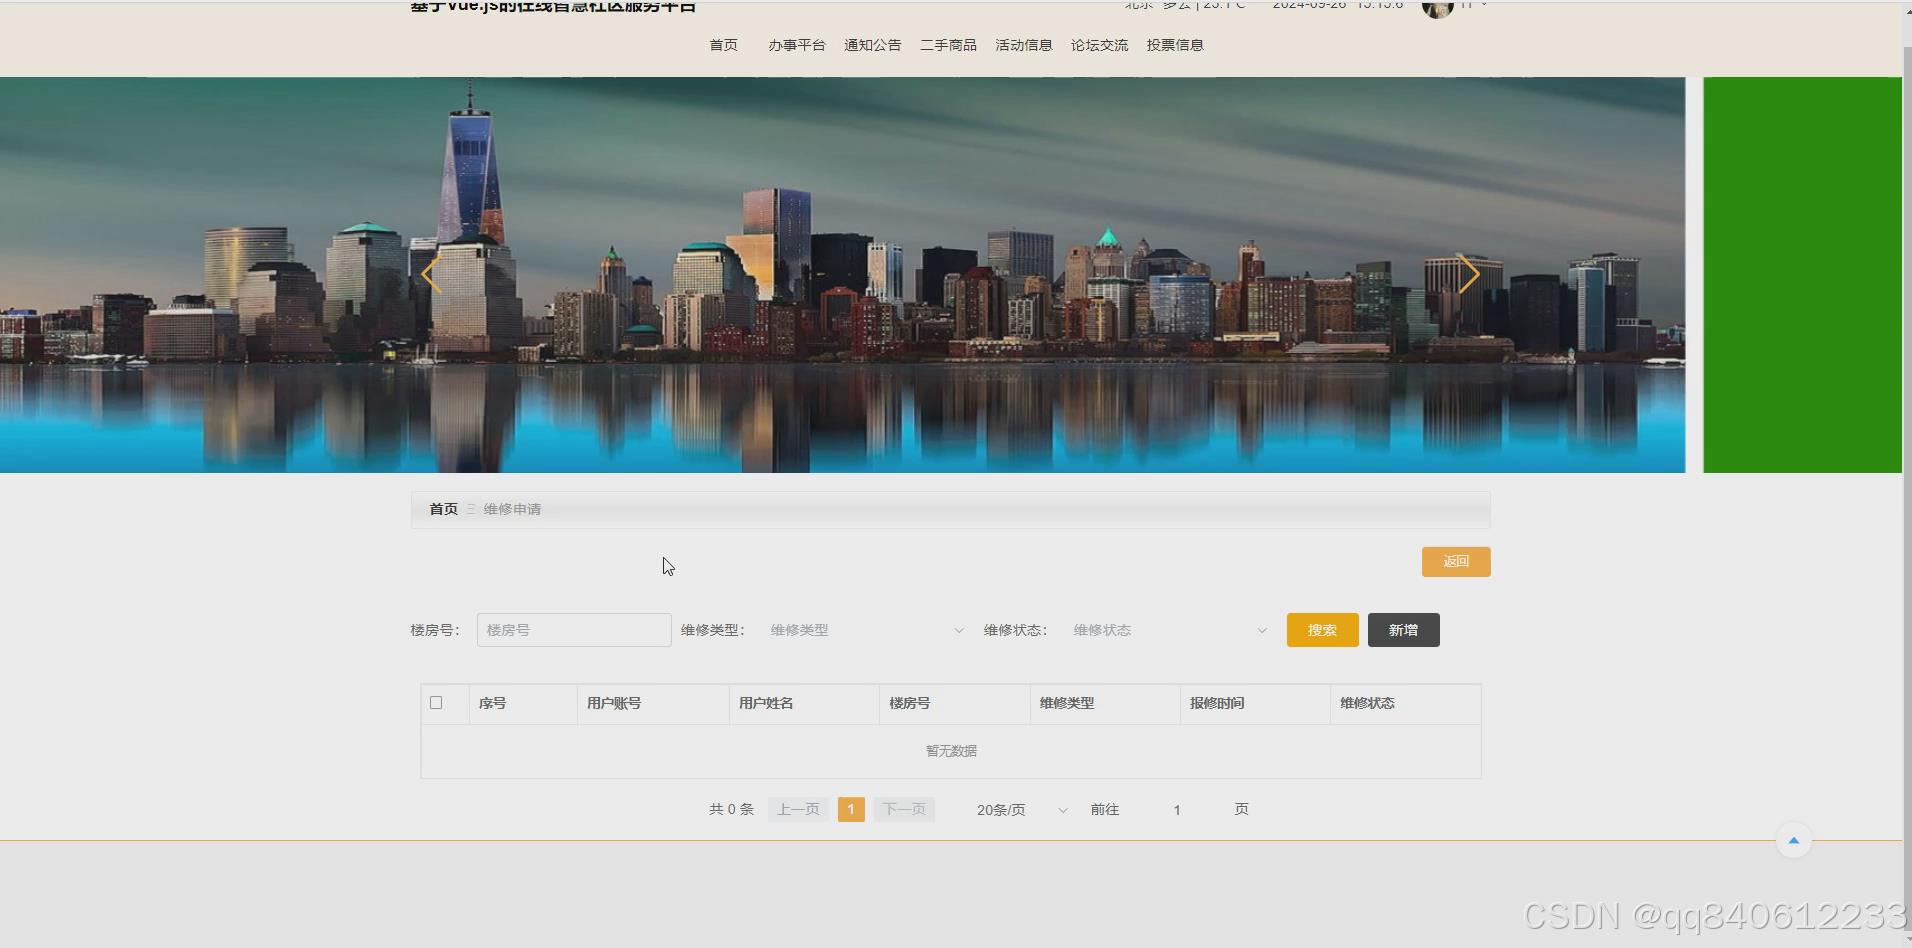Open the 活动信息 menu

(1023, 45)
